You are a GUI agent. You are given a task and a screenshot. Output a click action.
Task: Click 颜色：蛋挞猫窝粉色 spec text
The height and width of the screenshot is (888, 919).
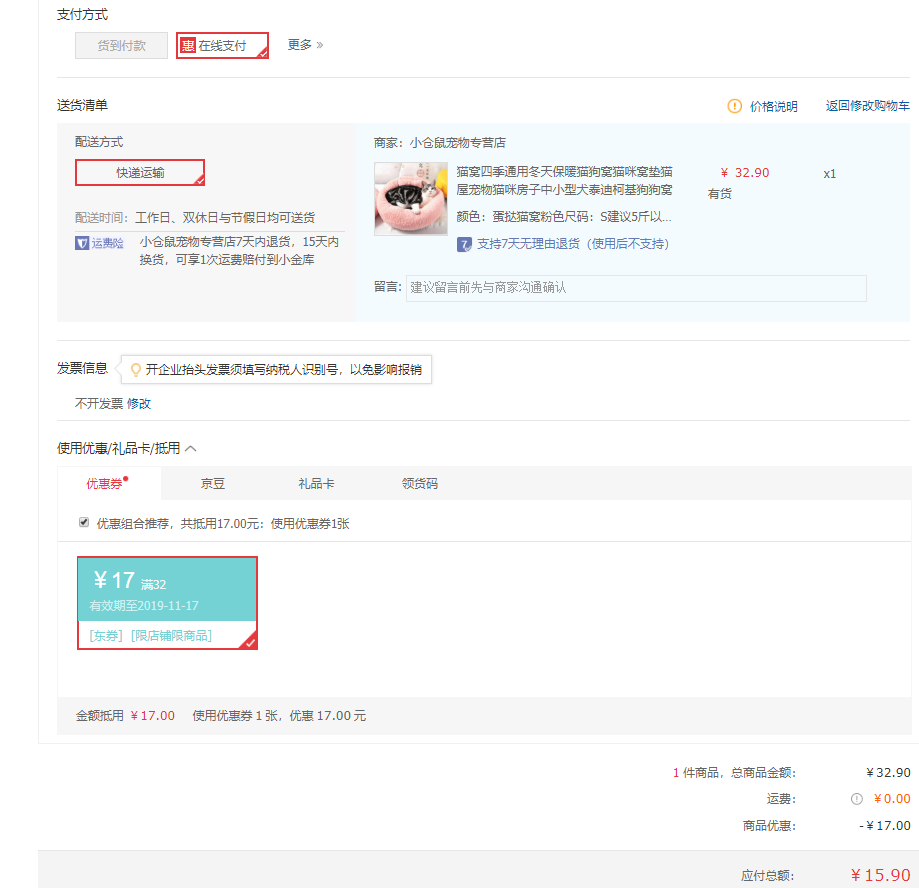564,217
